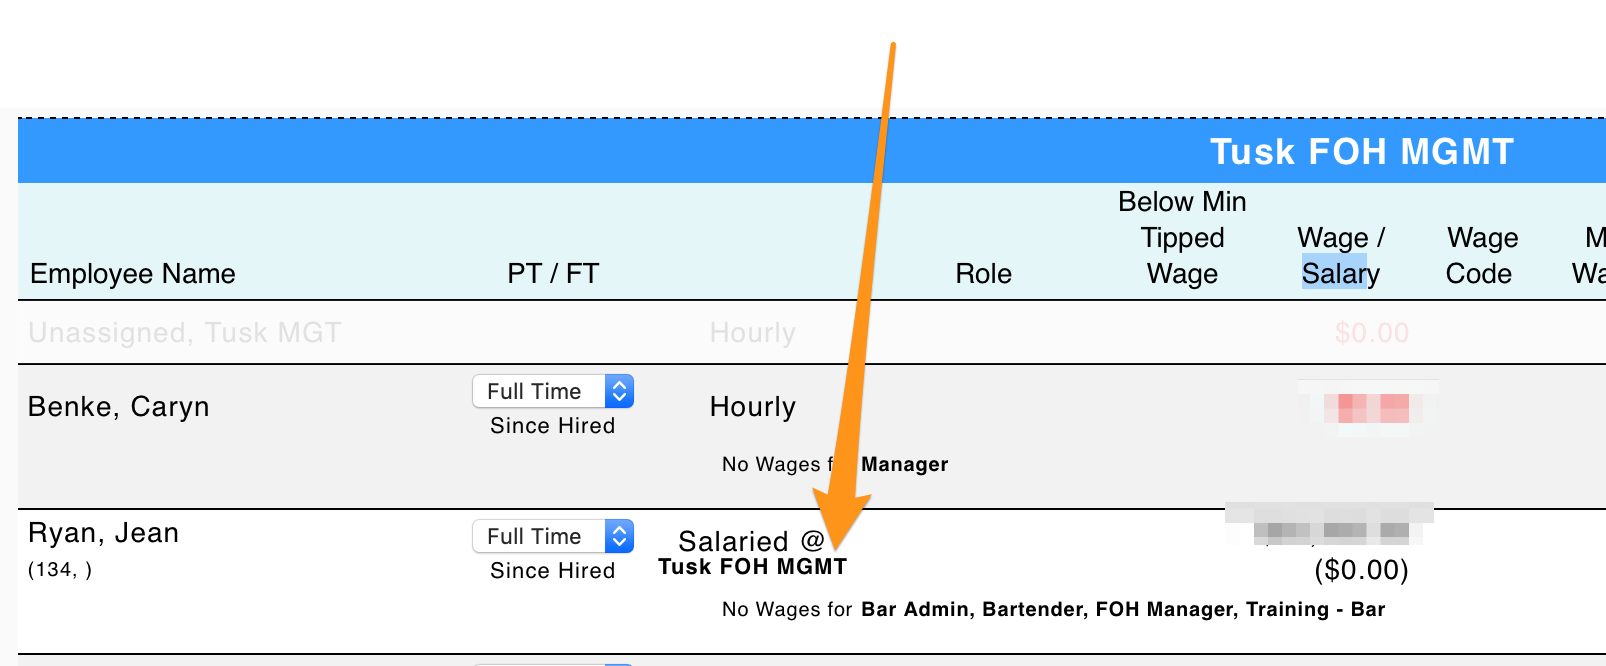
Task: Open Full Time dropdown for Ryan, Jean
Action: click(x=553, y=536)
